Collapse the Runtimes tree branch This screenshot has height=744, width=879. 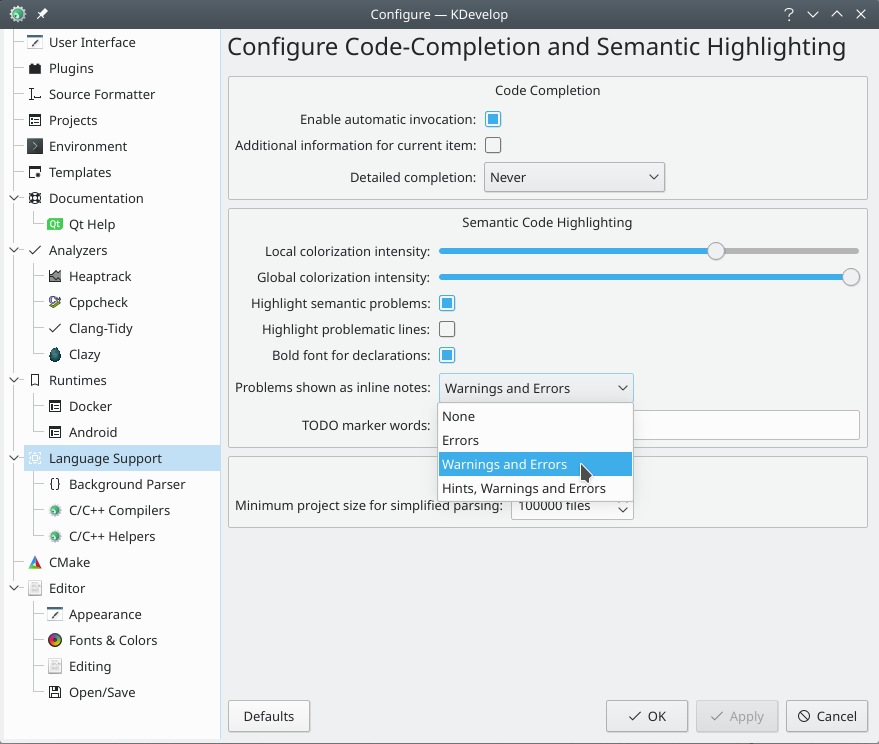click(x=14, y=380)
